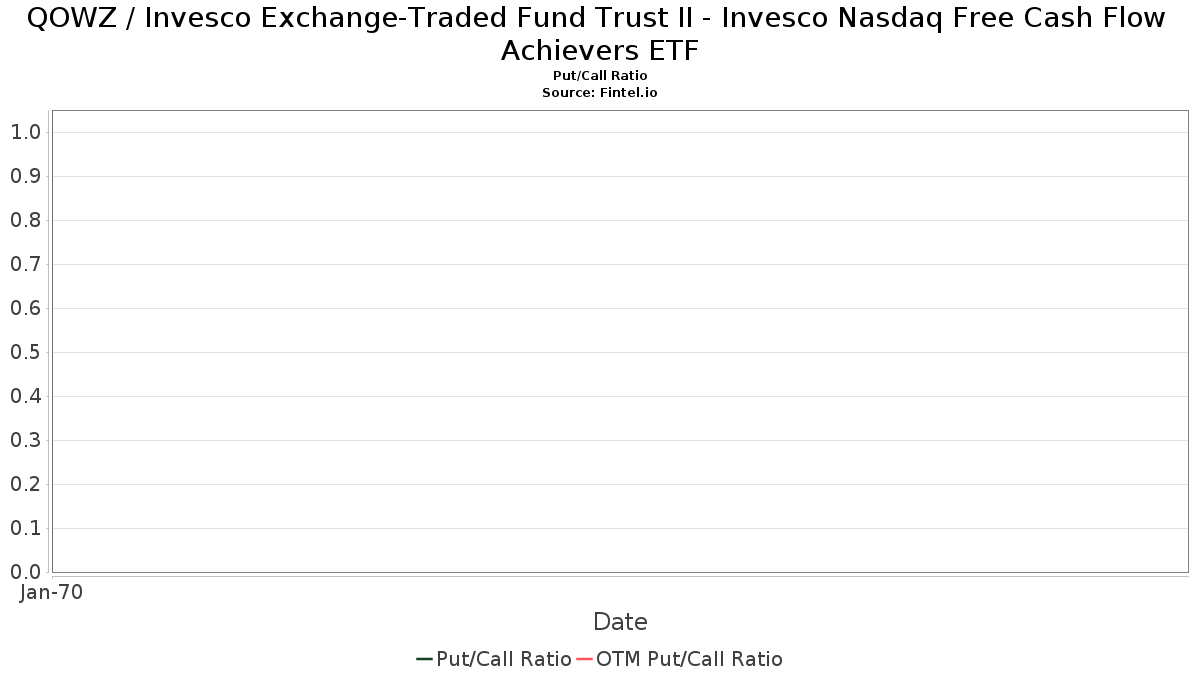Toggle the Put/Call Ratio legend entry
Screen dimensions: 1200x675
(x=504, y=659)
